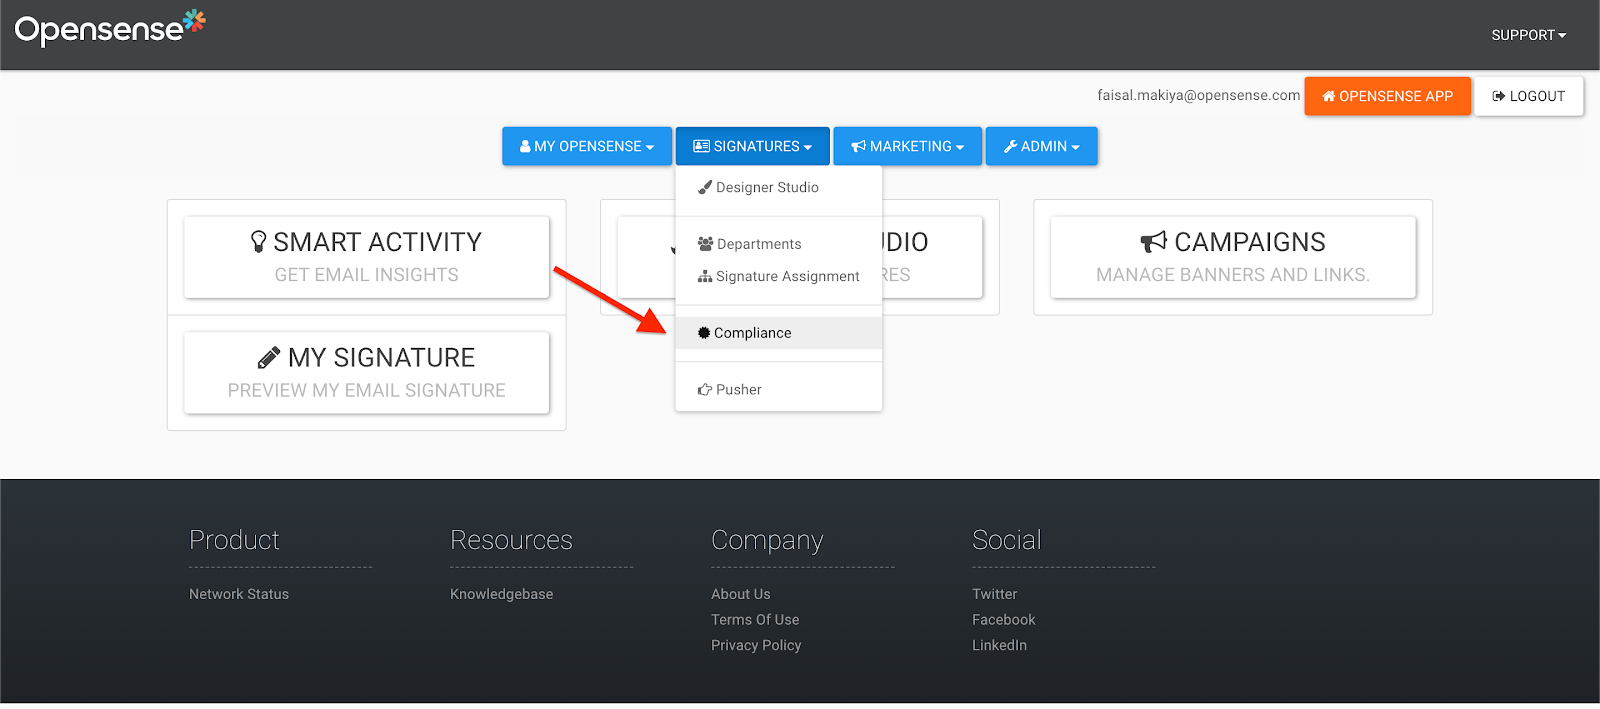Open MY OPENSENSE dropdown menu
Viewport: 1600px width, 709px height.
[586, 146]
